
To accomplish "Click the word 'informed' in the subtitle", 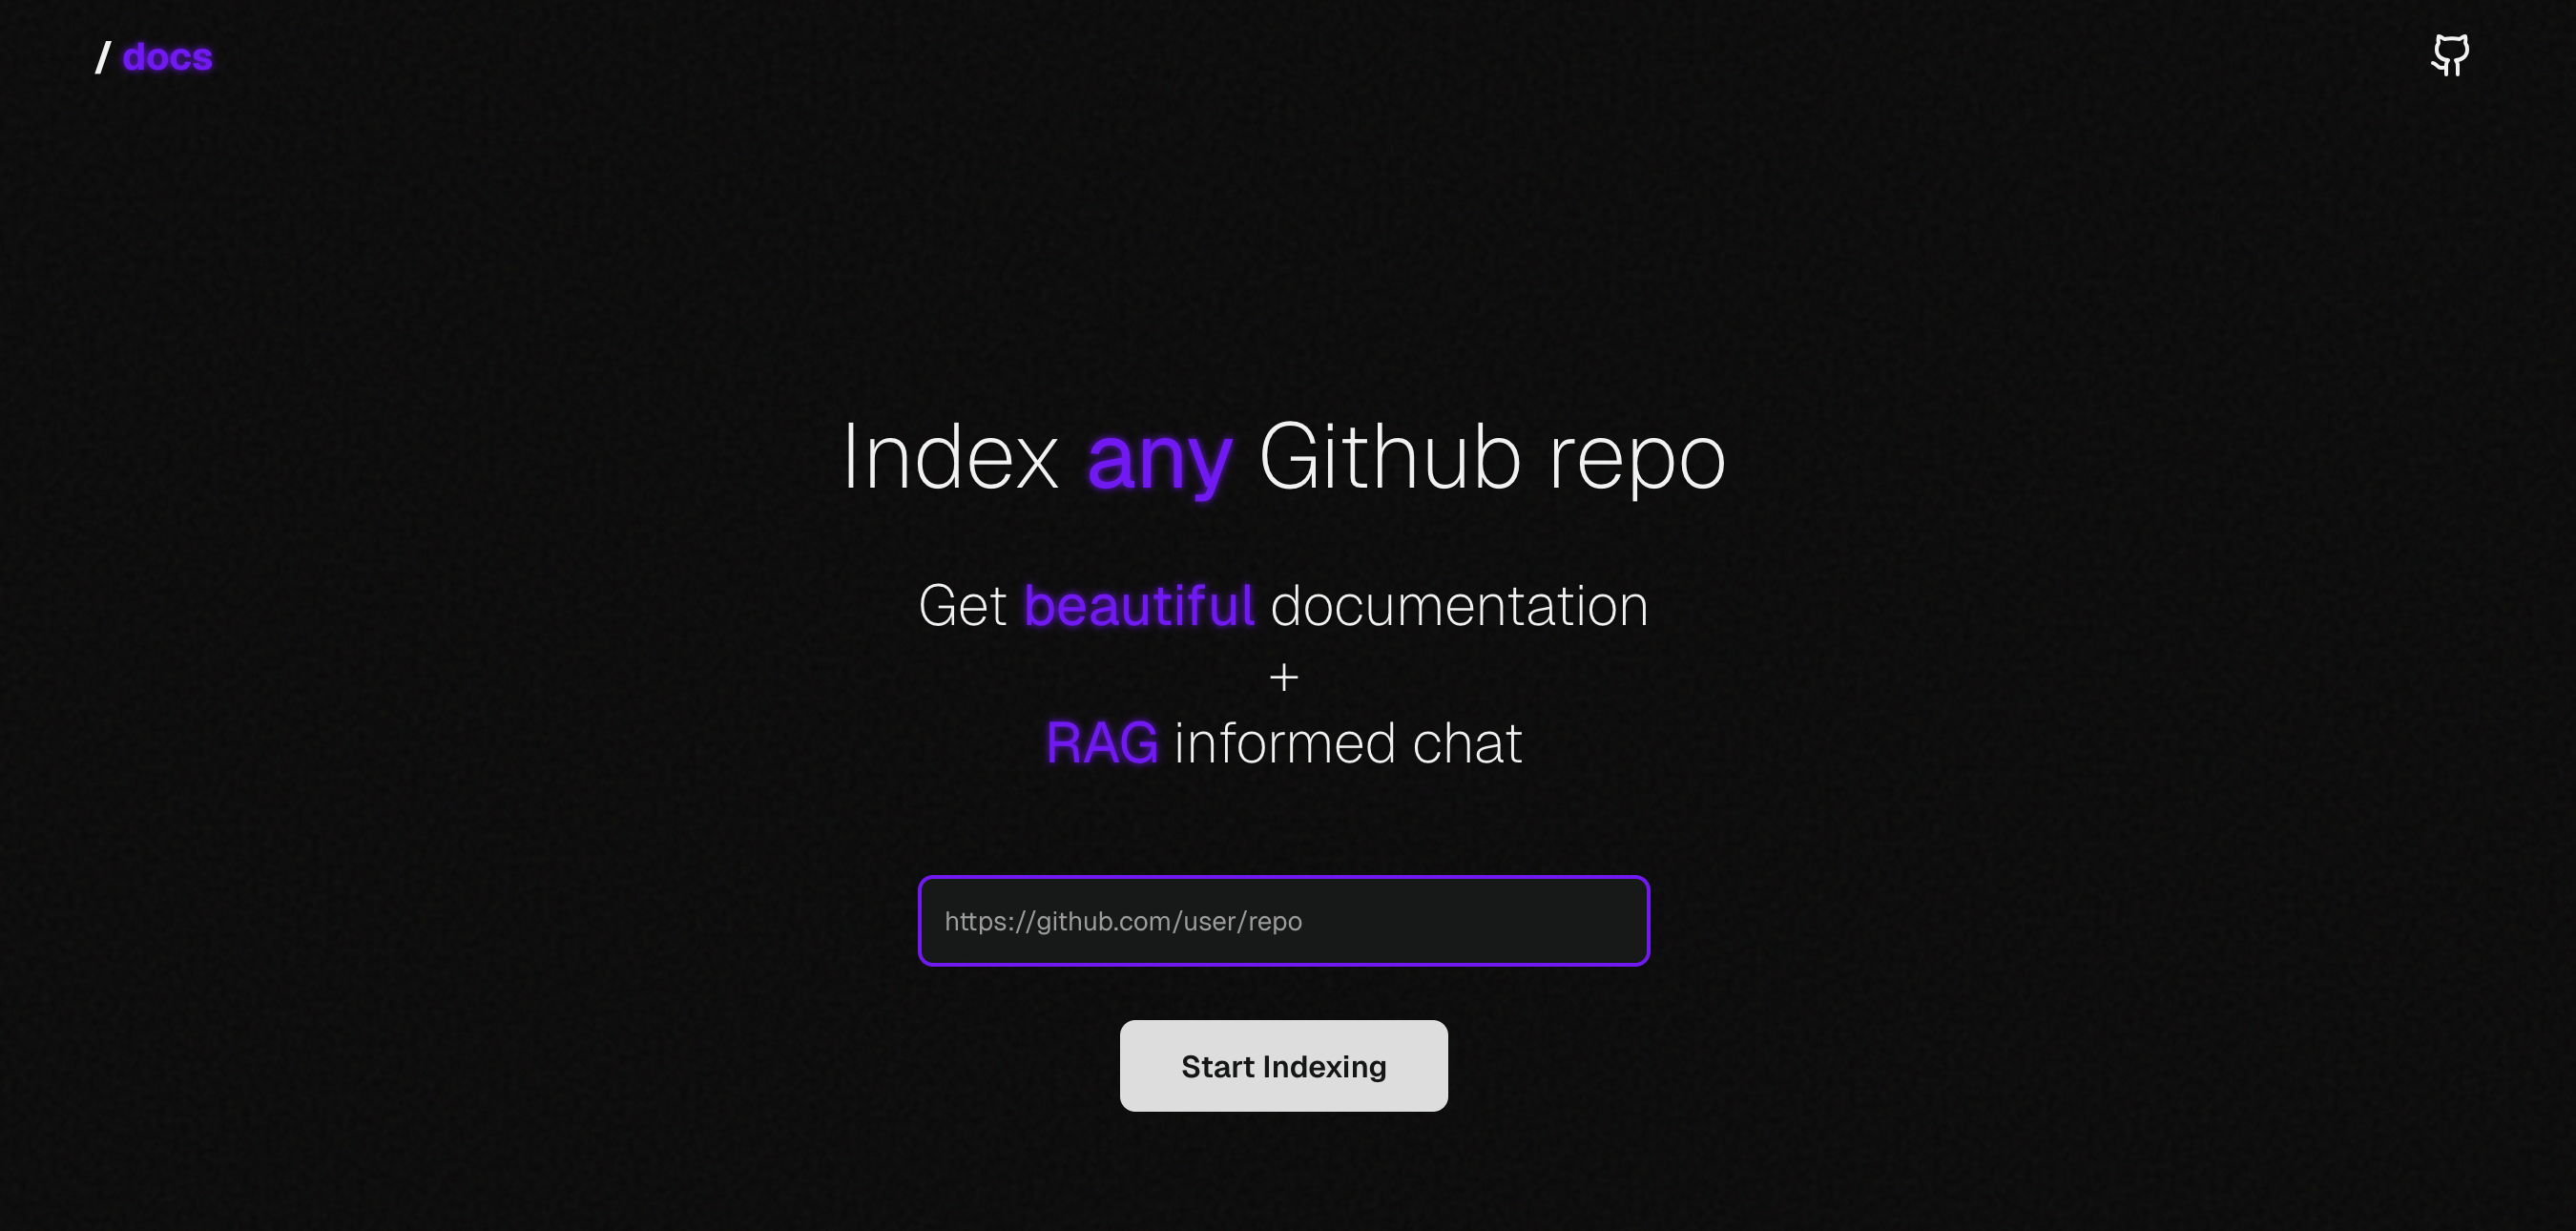I will pos(1283,743).
